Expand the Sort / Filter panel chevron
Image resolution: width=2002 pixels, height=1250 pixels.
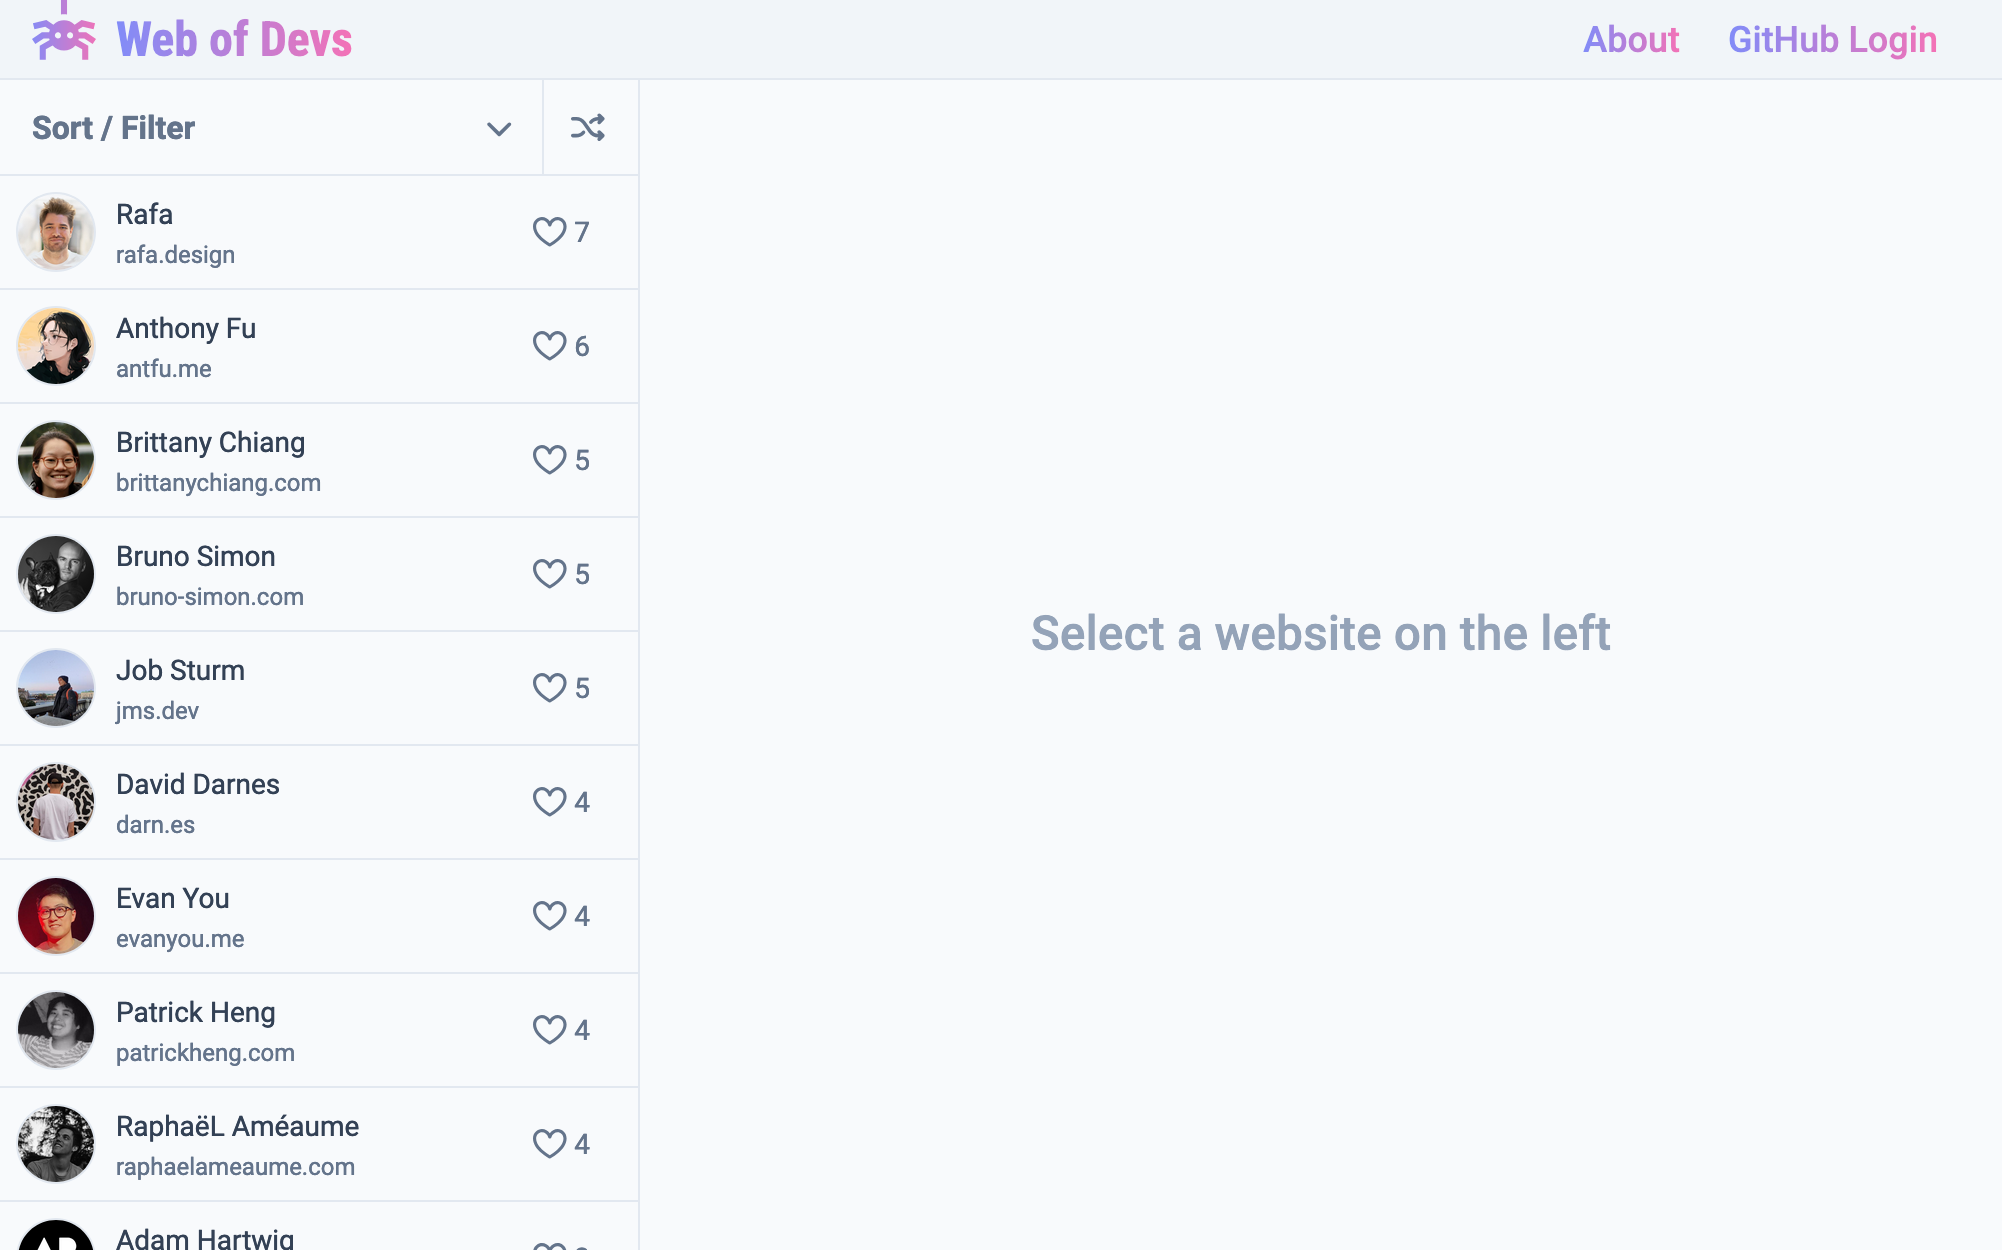[499, 128]
